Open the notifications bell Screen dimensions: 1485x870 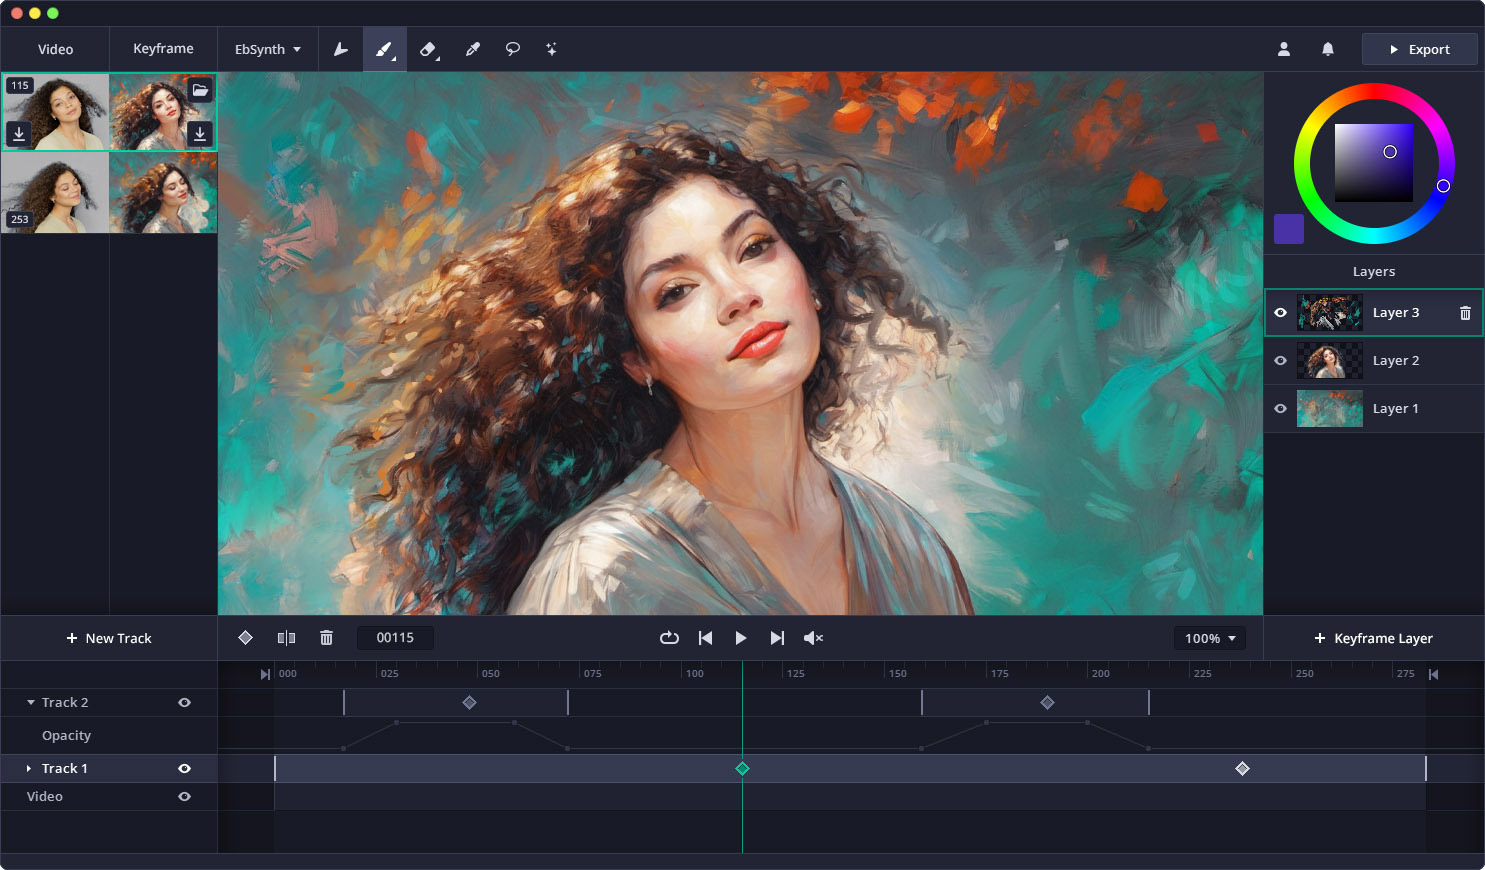click(x=1327, y=49)
